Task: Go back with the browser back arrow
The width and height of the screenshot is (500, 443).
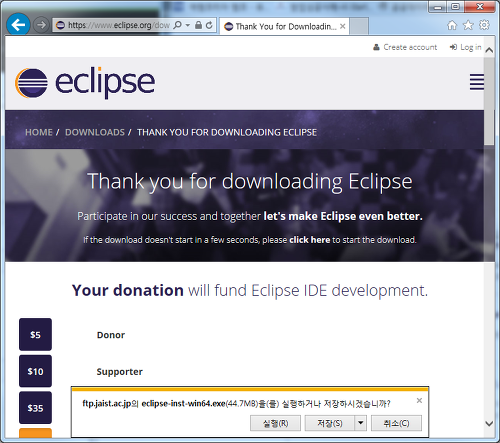Action: click(18, 24)
